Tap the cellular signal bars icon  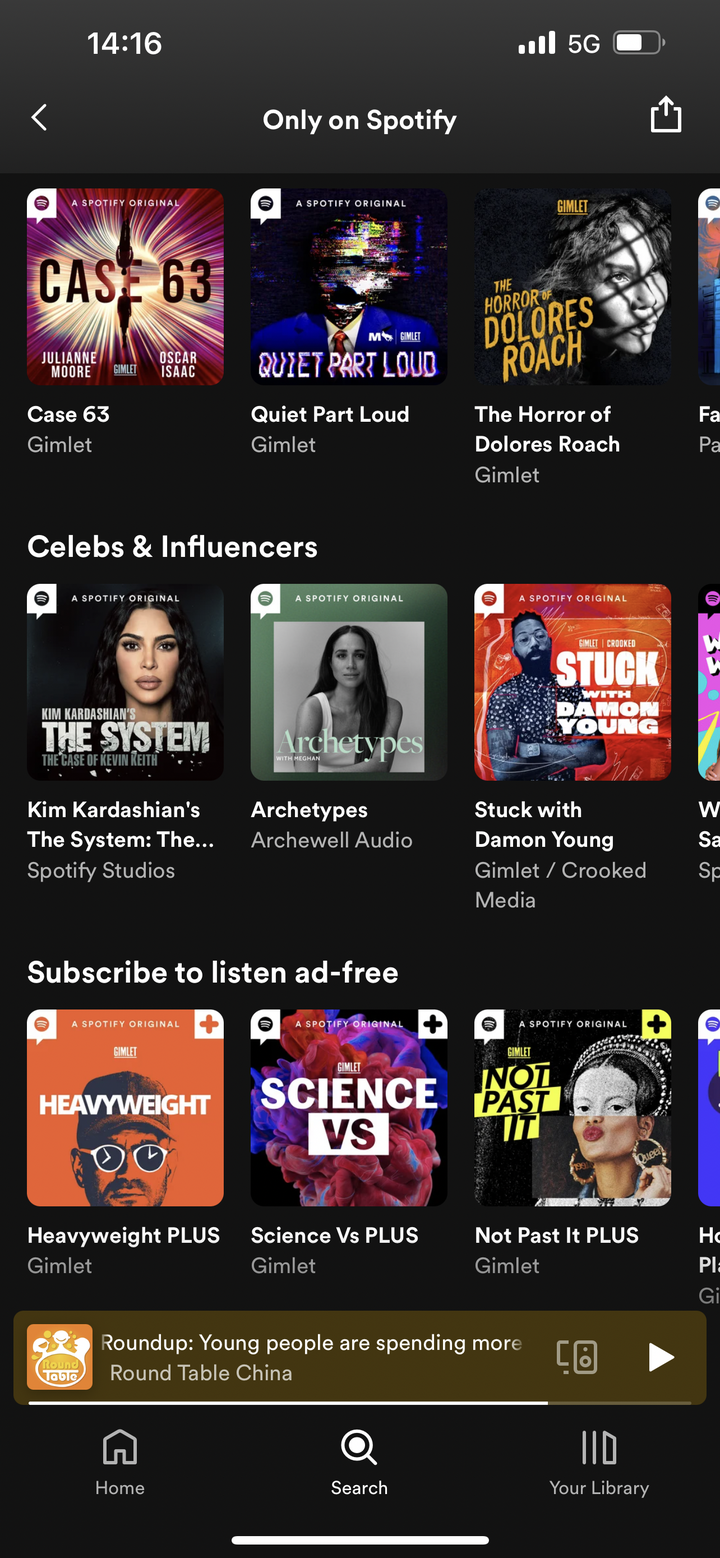(537, 43)
